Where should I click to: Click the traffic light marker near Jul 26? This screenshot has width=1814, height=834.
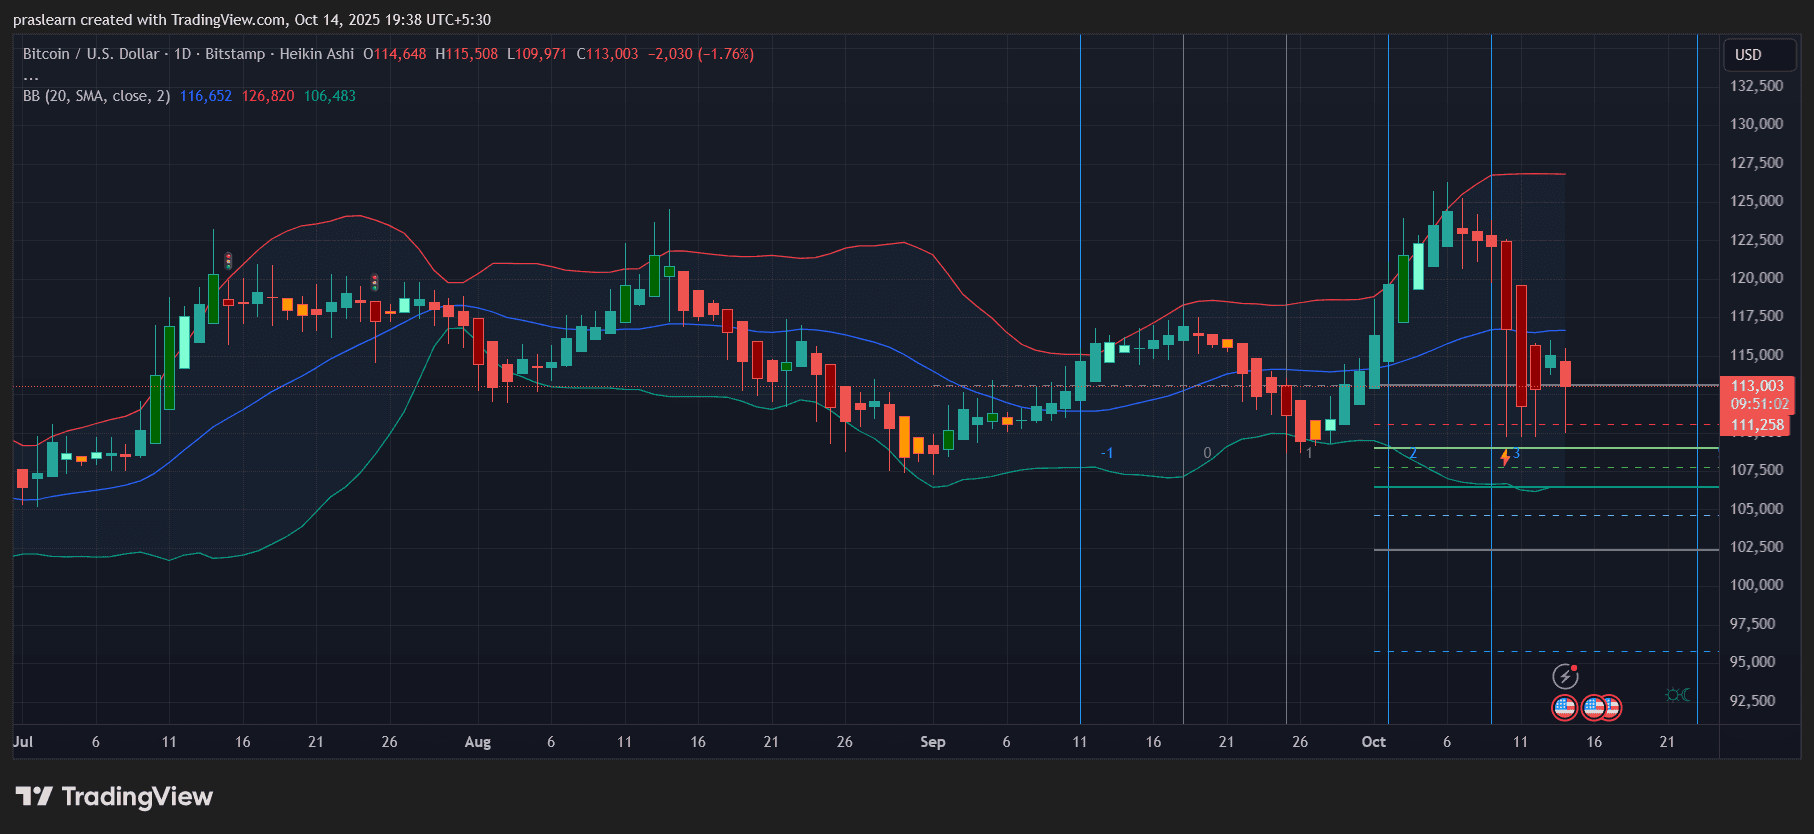pos(375,283)
